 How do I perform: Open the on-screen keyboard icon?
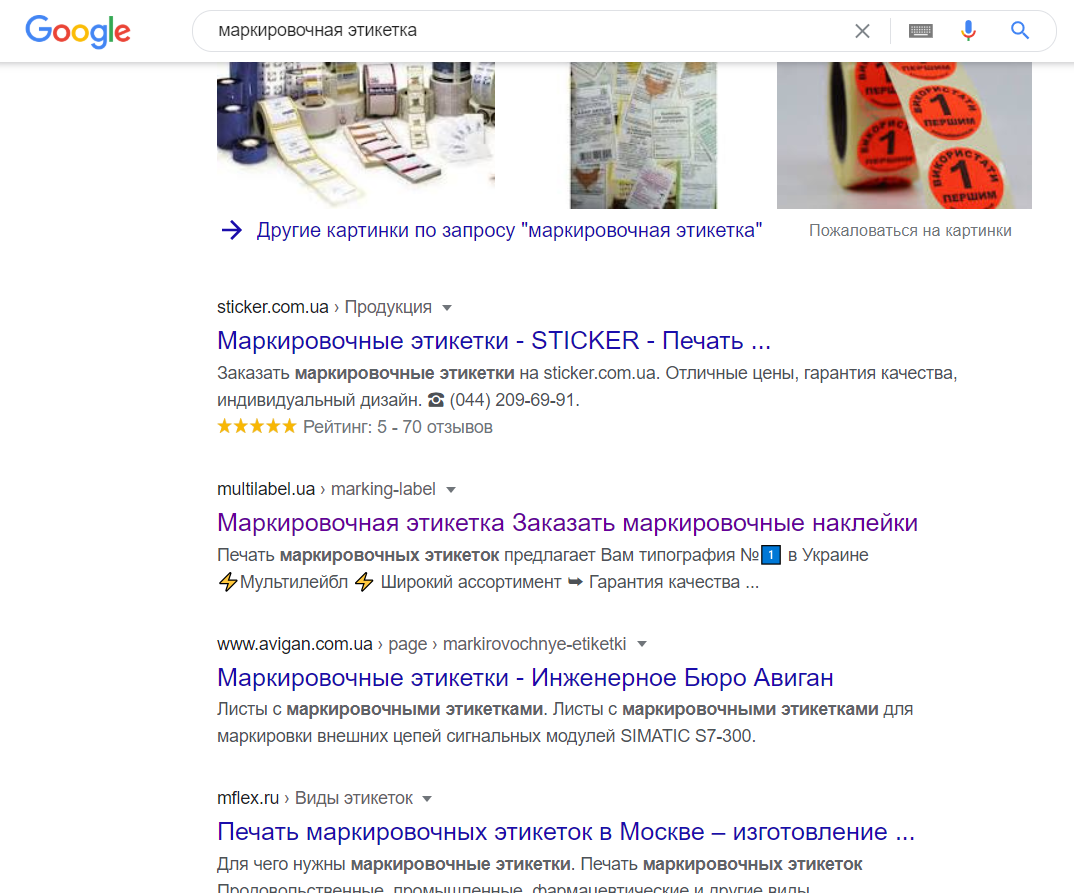tap(921, 31)
